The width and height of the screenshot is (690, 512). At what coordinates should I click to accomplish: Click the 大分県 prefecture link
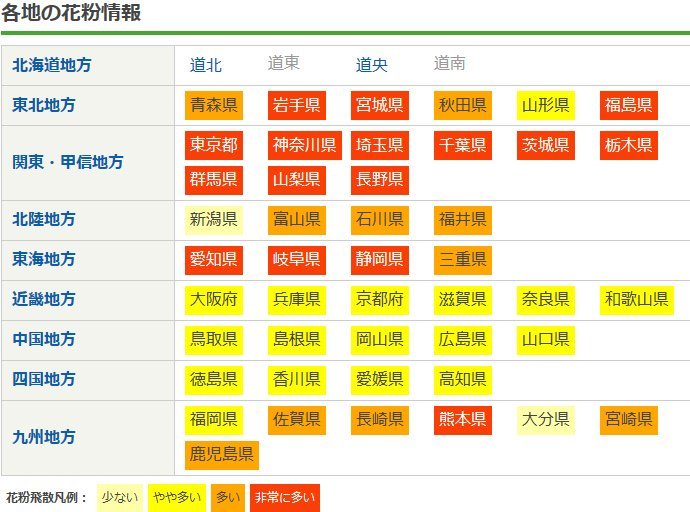[x=546, y=419]
